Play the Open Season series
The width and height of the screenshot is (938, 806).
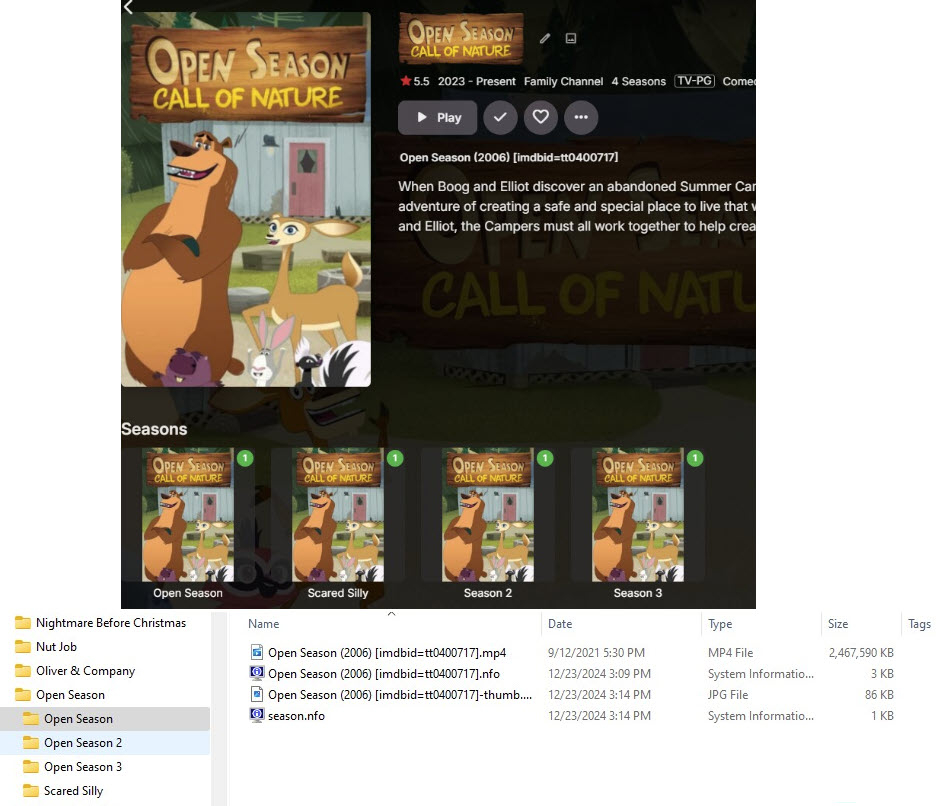click(437, 117)
